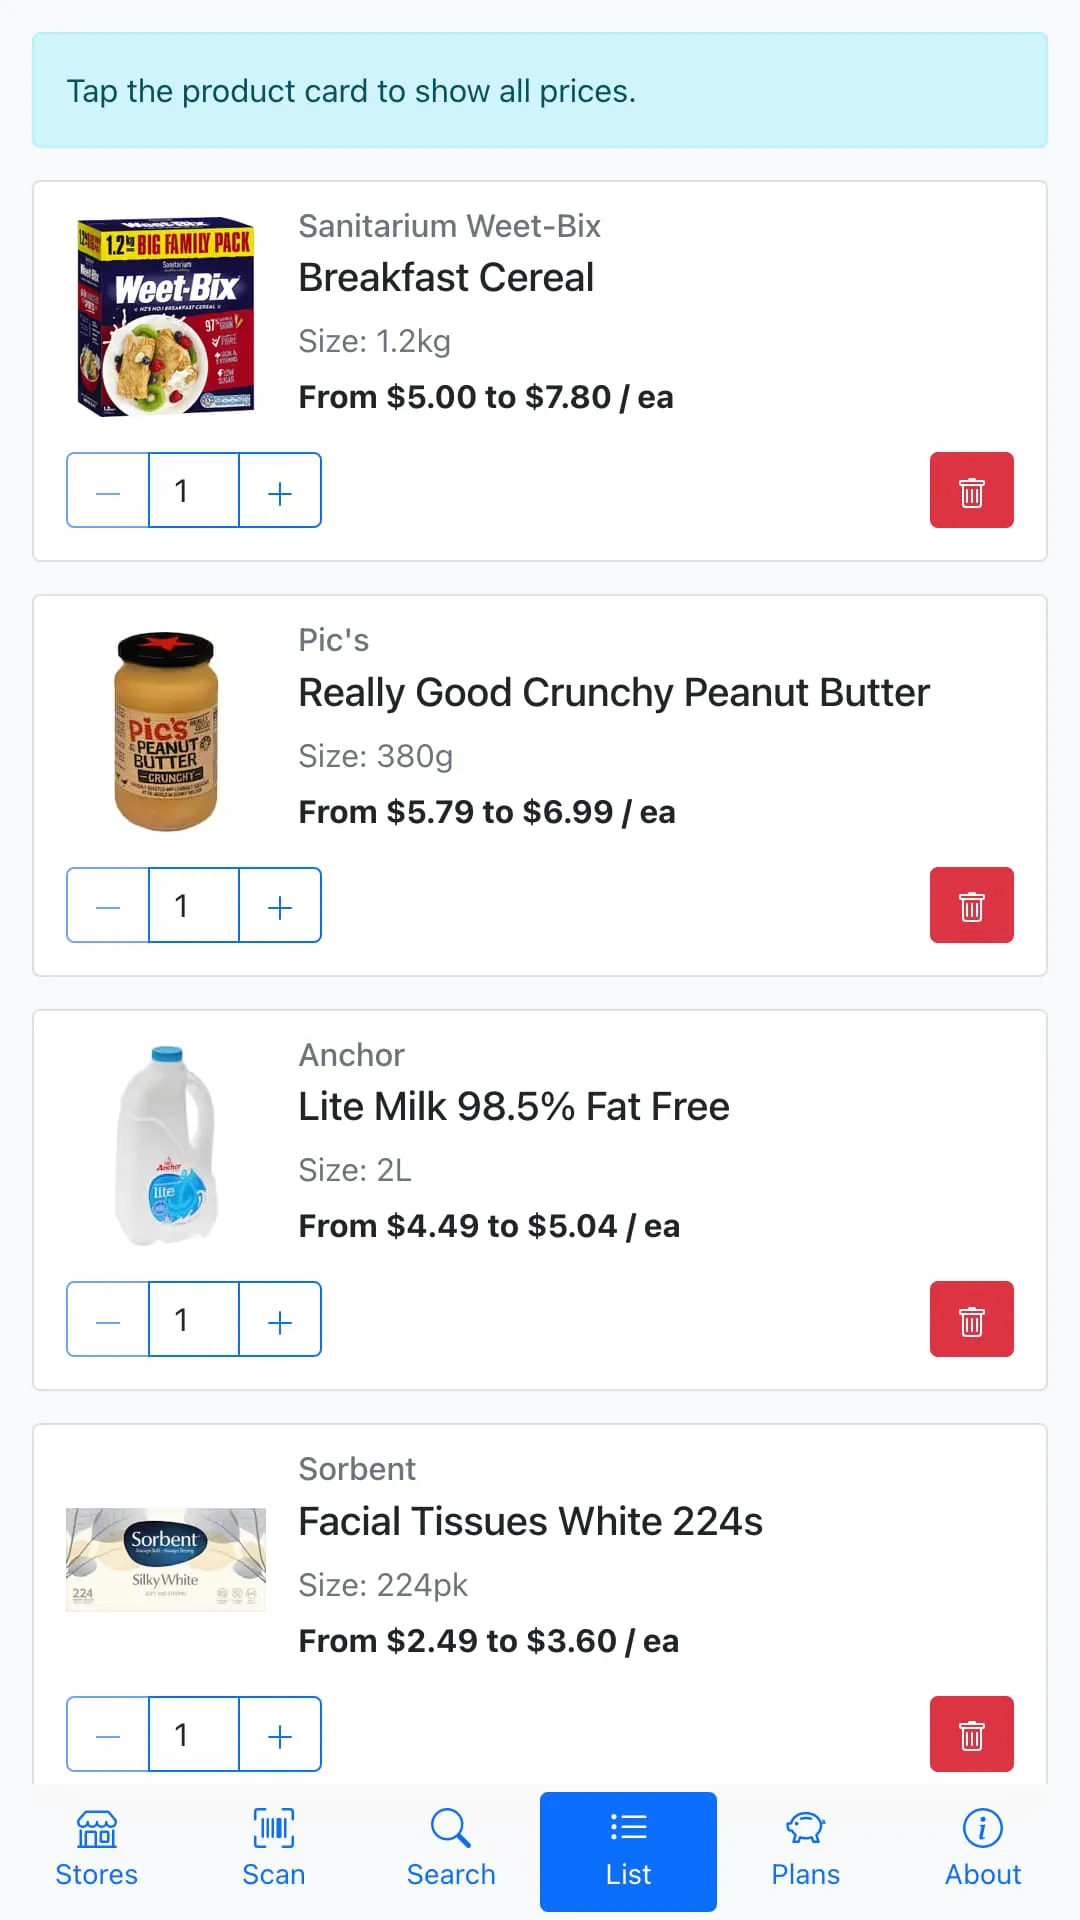This screenshot has height=1920, width=1080.
Task: Decrease Weet-Bix quantity with minus button
Action: [x=108, y=490]
